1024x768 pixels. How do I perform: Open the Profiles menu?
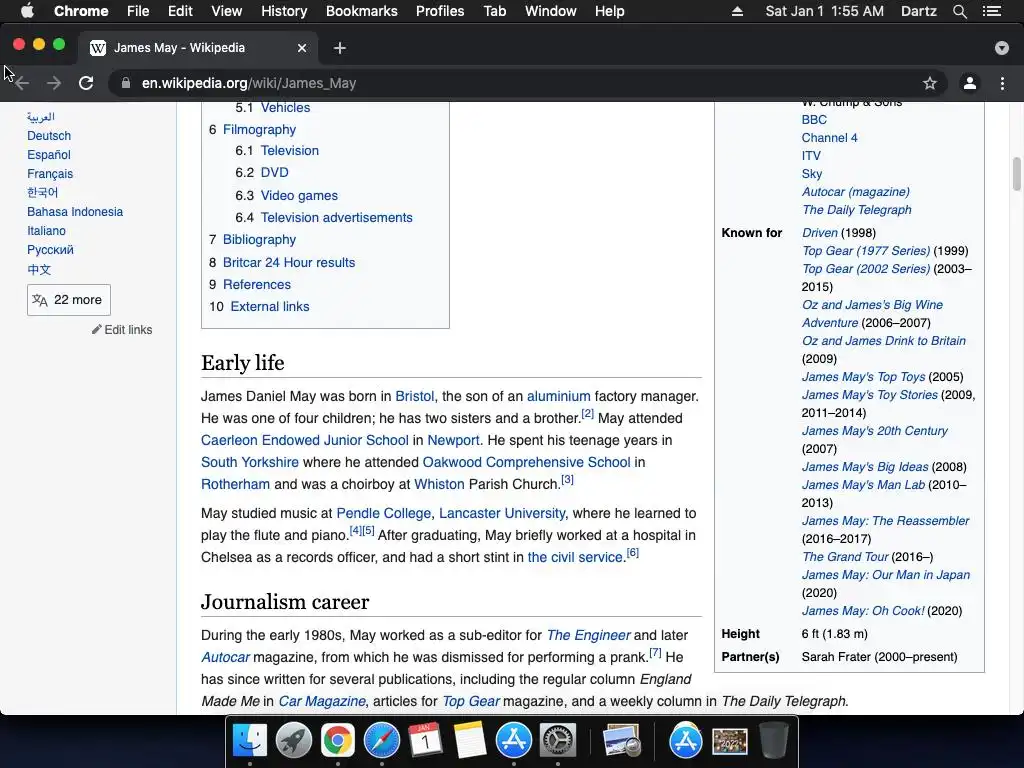pyautogui.click(x=440, y=11)
